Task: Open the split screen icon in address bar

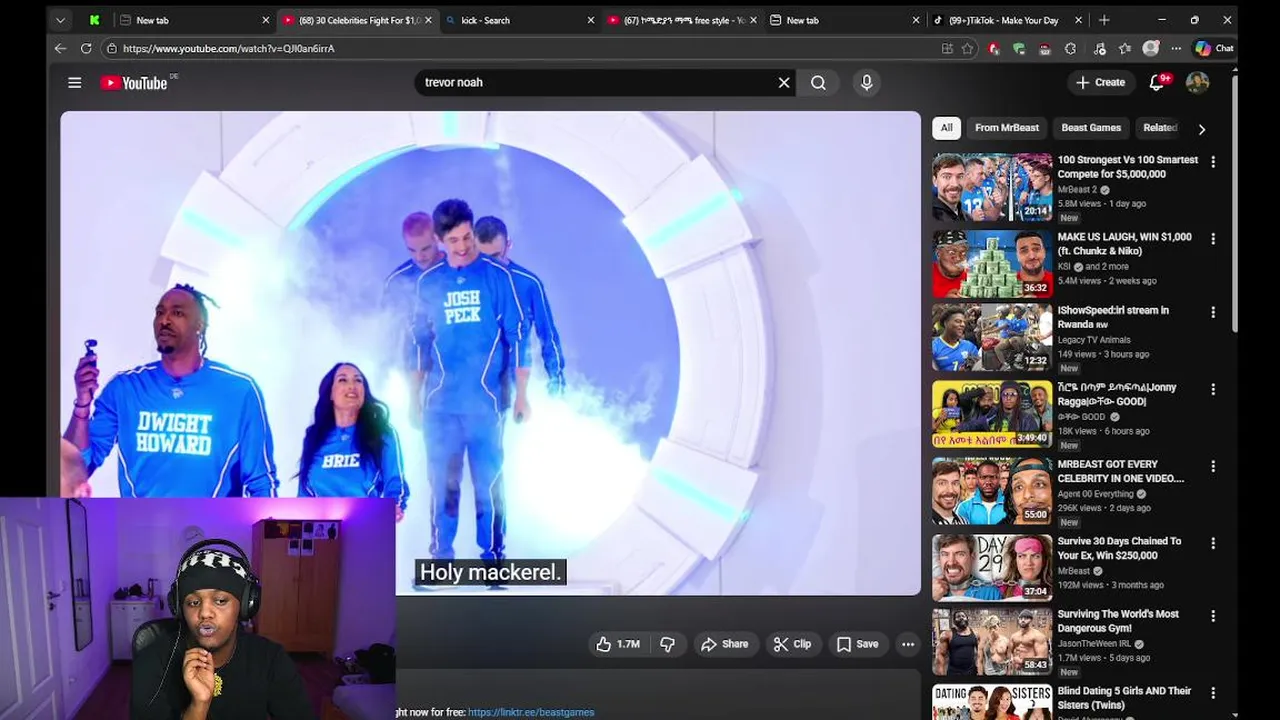Action: coord(947,48)
